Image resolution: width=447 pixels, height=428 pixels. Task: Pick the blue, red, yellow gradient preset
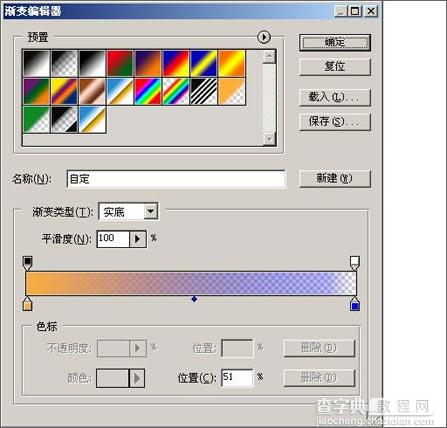pyautogui.click(x=176, y=63)
